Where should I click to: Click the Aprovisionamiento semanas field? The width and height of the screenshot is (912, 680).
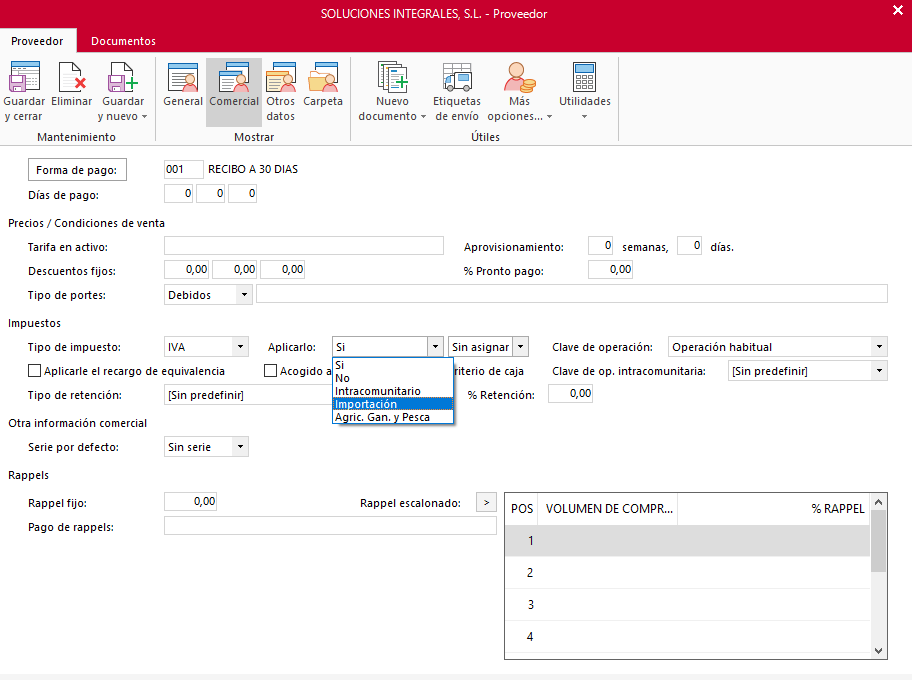[x=600, y=245]
